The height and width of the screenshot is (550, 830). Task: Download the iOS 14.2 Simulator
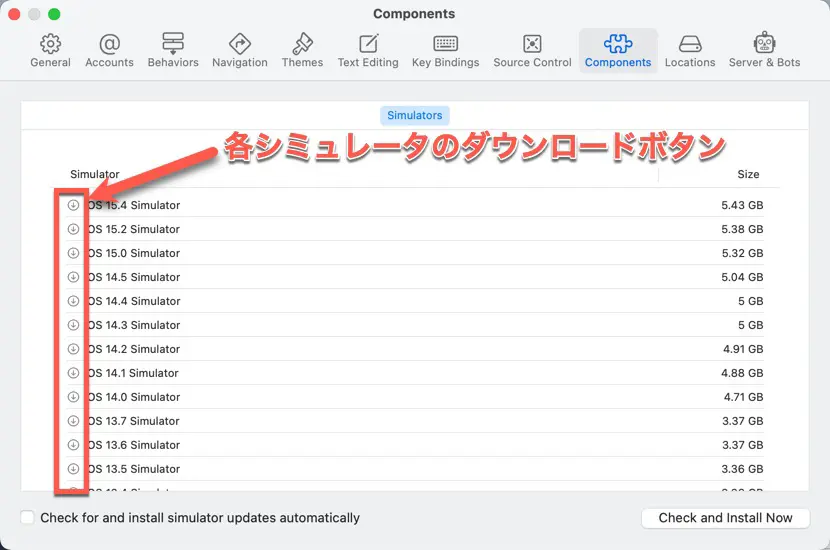click(x=74, y=349)
